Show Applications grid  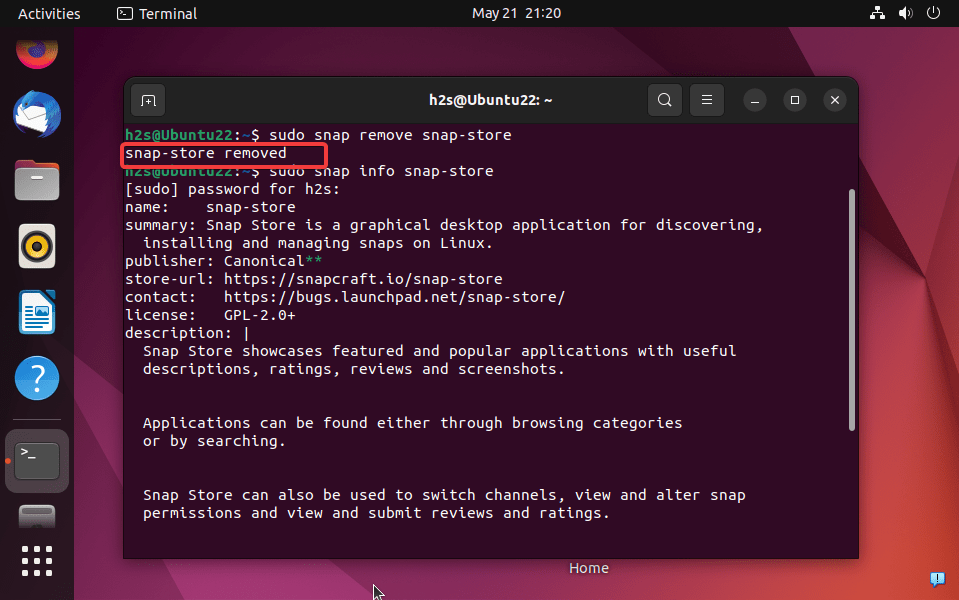pyautogui.click(x=37, y=561)
